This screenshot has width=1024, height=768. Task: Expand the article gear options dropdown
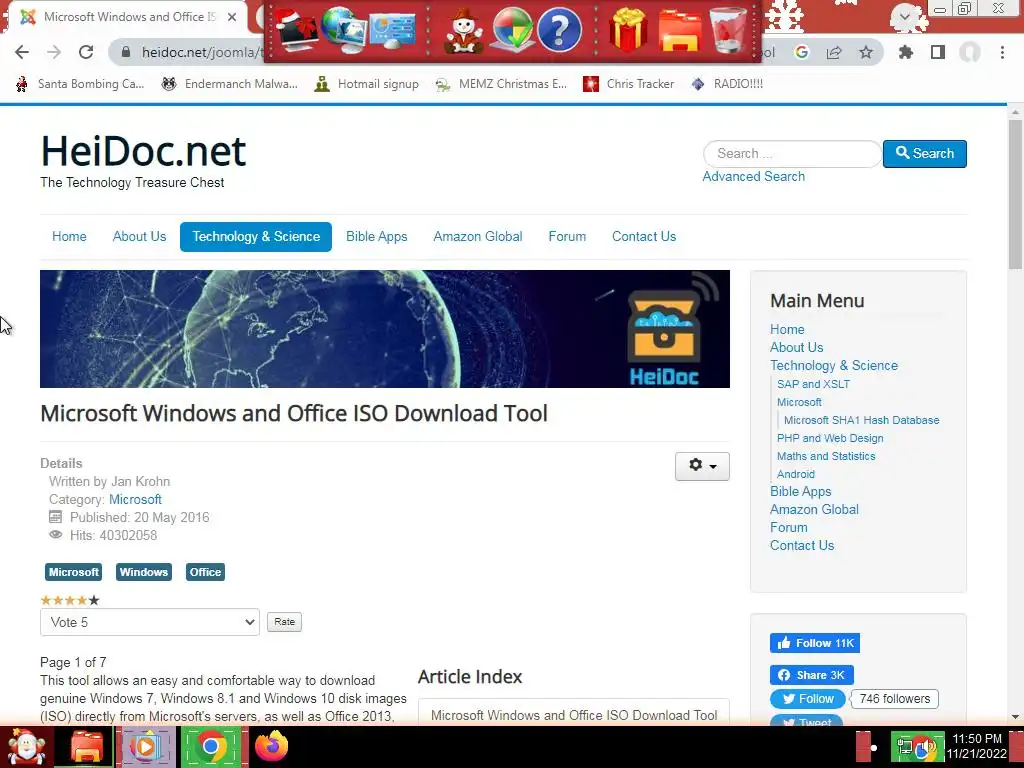[702, 466]
